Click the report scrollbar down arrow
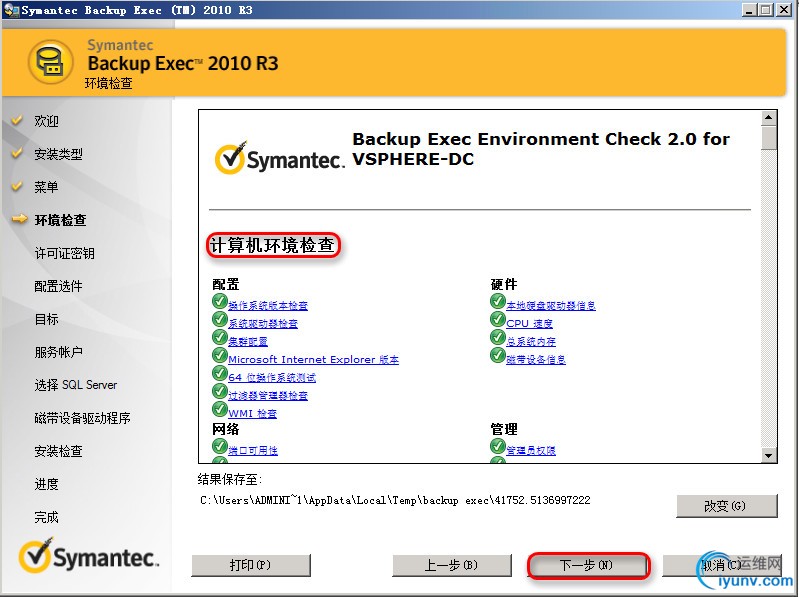This screenshot has height=597, width=799. click(x=768, y=455)
